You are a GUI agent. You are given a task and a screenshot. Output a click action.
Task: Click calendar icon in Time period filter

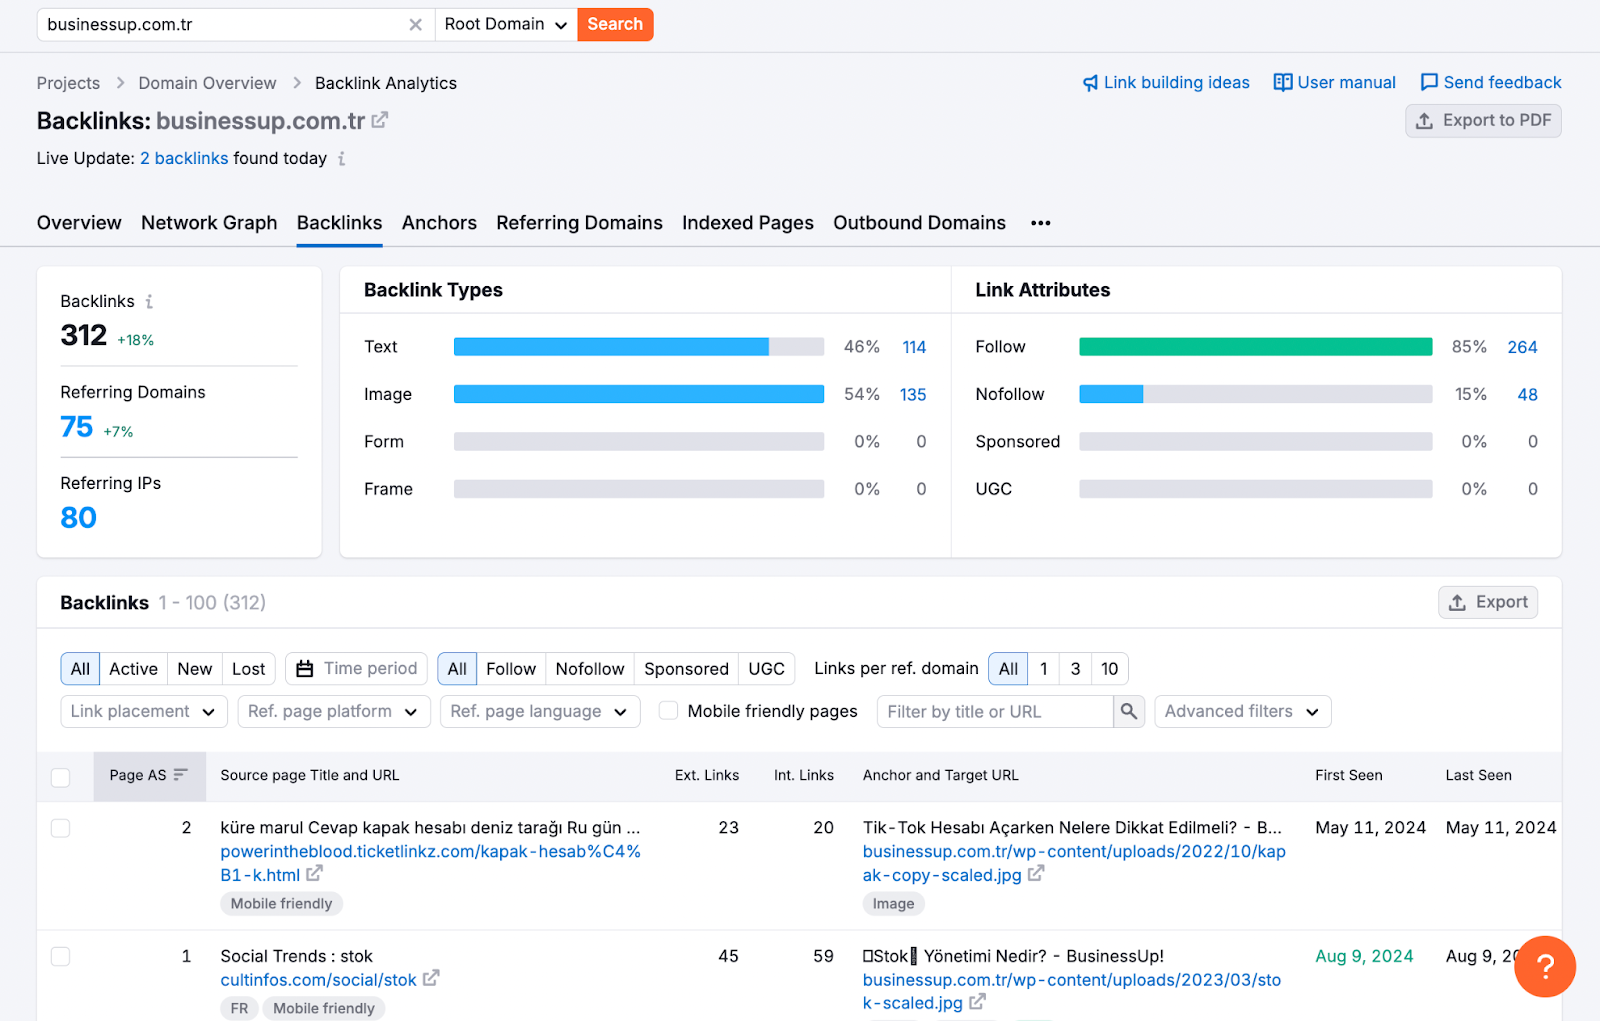pyautogui.click(x=305, y=669)
